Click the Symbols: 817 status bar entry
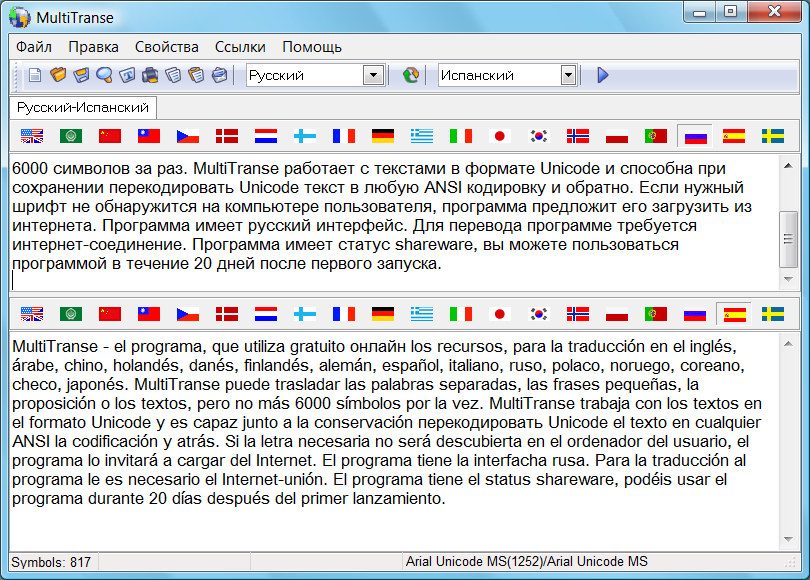Viewport: 810px width, 580px height. (51, 562)
